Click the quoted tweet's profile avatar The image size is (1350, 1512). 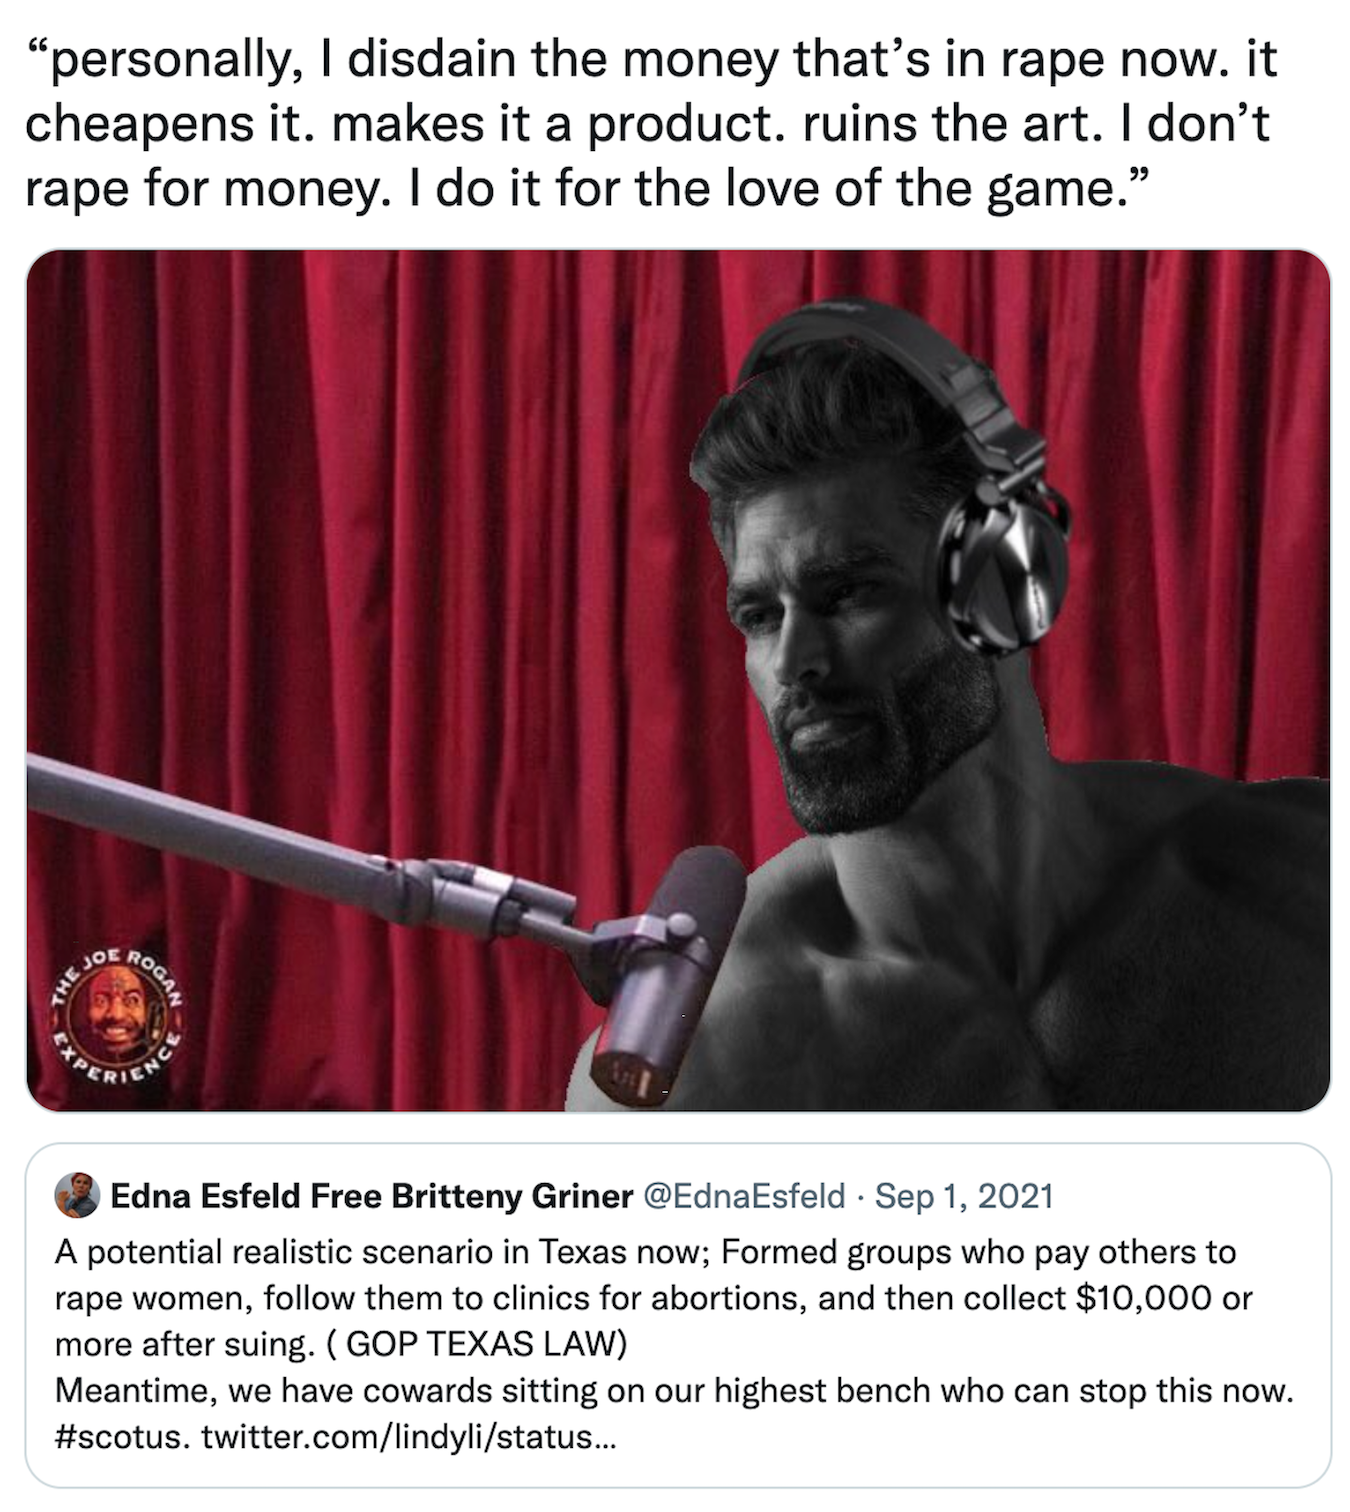coord(76,1195)
